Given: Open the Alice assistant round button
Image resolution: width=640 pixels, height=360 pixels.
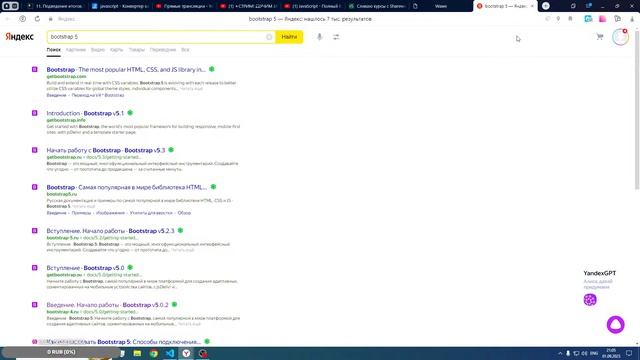Looking at the screenshot, I should coord(616,325).
